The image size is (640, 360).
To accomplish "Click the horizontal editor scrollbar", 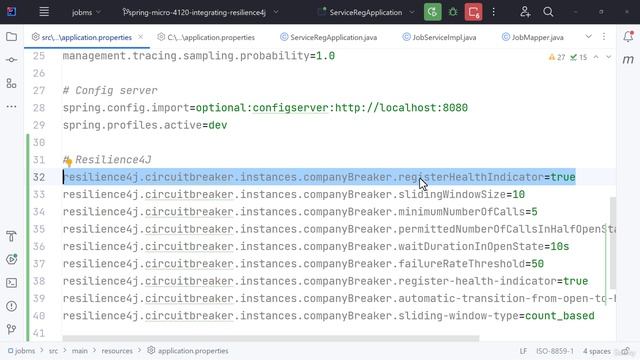I will pos(271,338).
